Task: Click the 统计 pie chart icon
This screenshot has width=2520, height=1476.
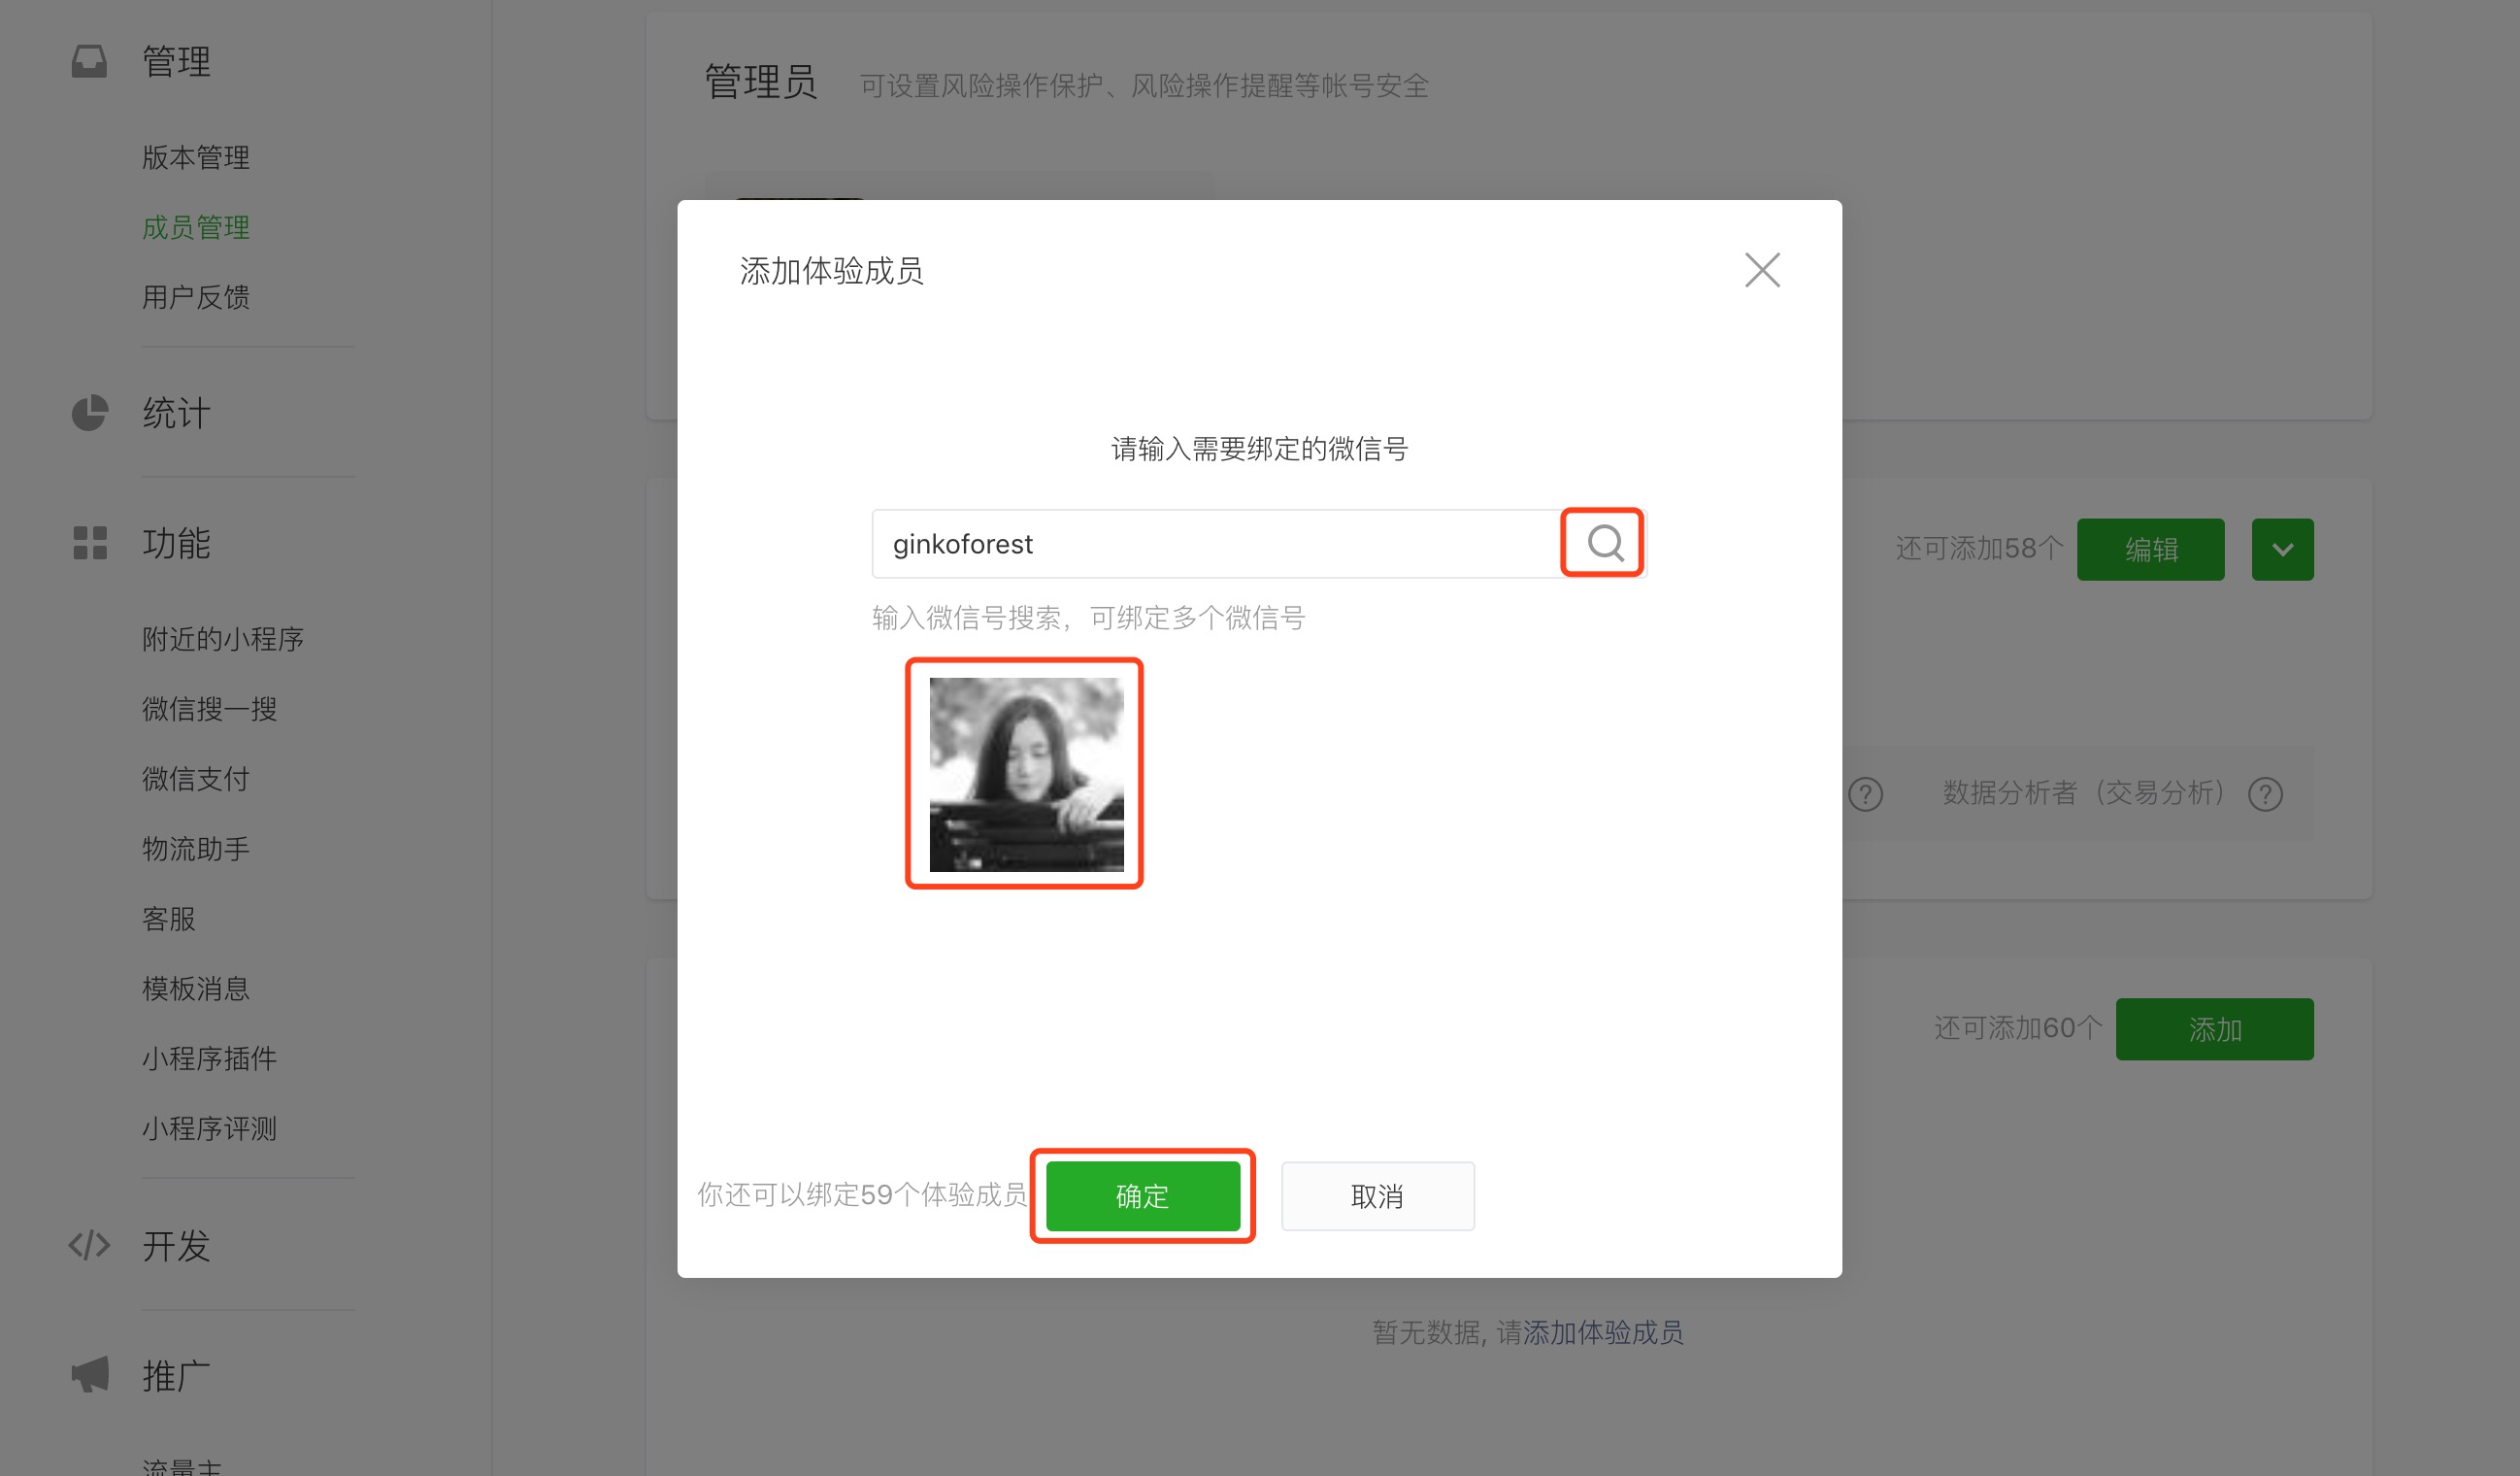Action: click(x=89, y=413)
